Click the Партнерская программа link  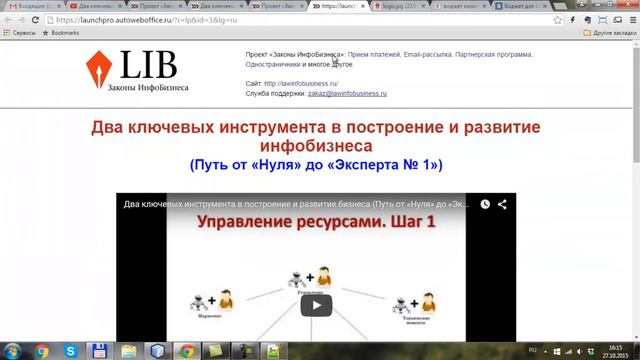[x=493, y=54]
